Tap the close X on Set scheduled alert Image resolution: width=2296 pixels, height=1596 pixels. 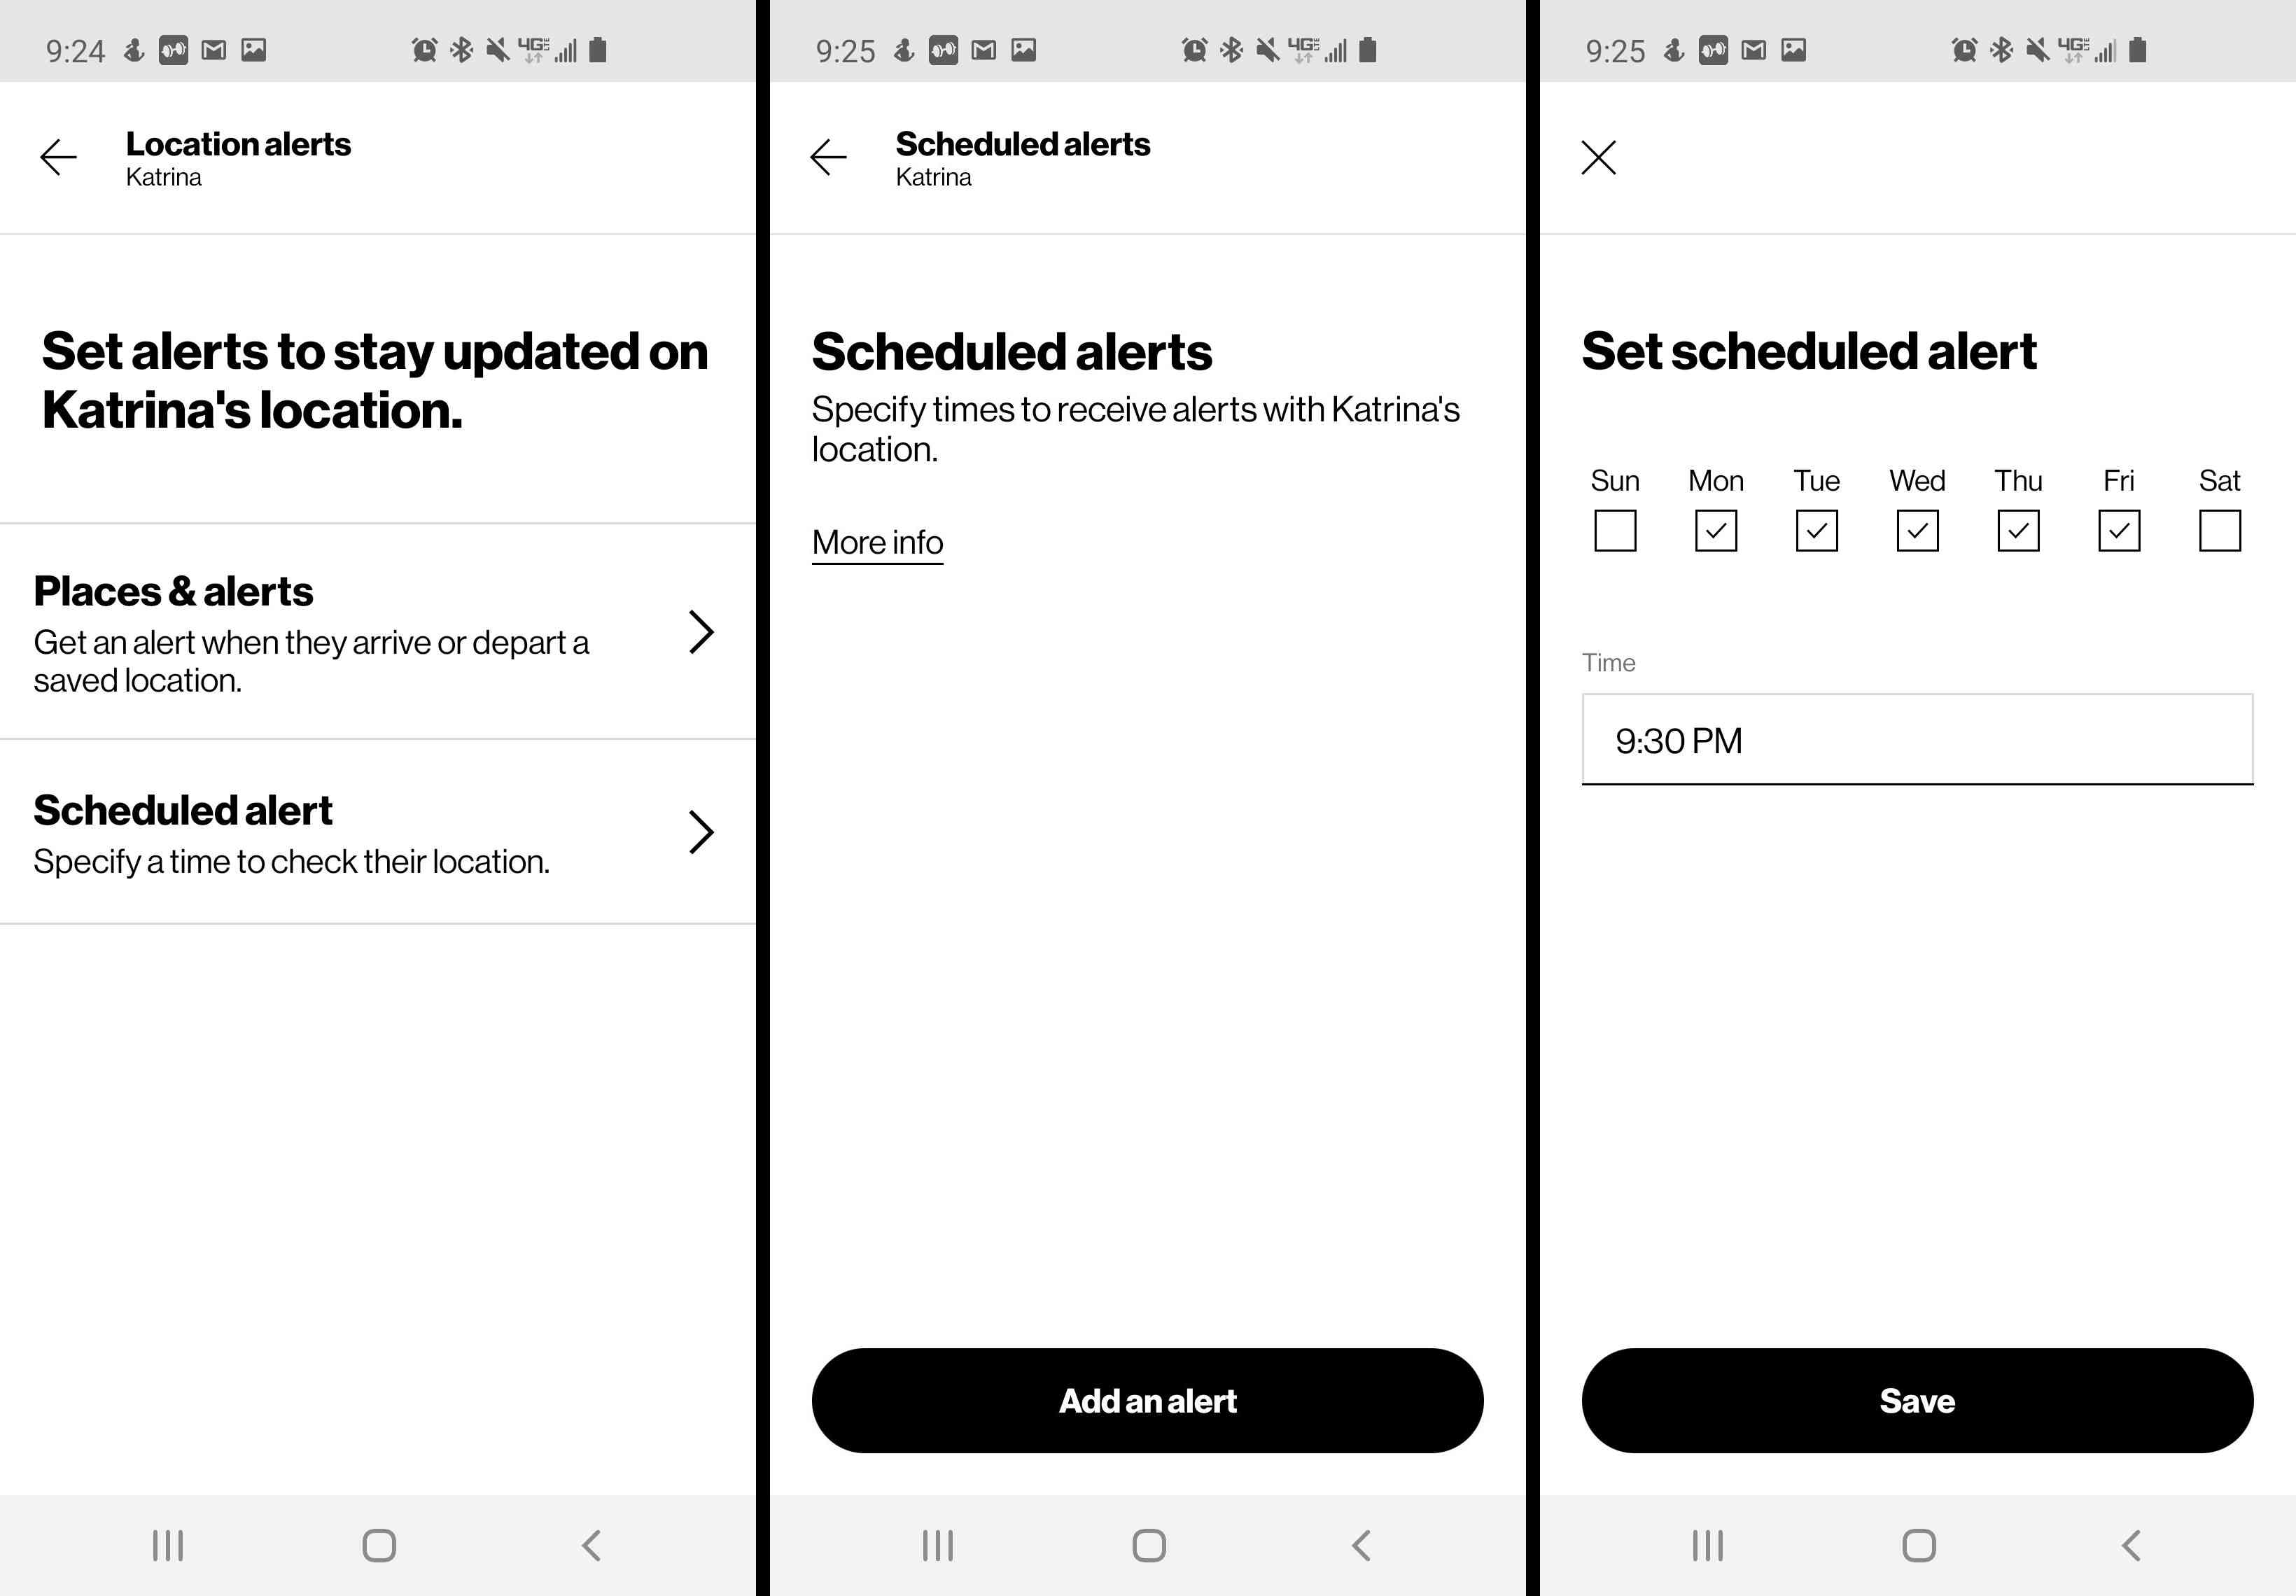(1598, 155)
